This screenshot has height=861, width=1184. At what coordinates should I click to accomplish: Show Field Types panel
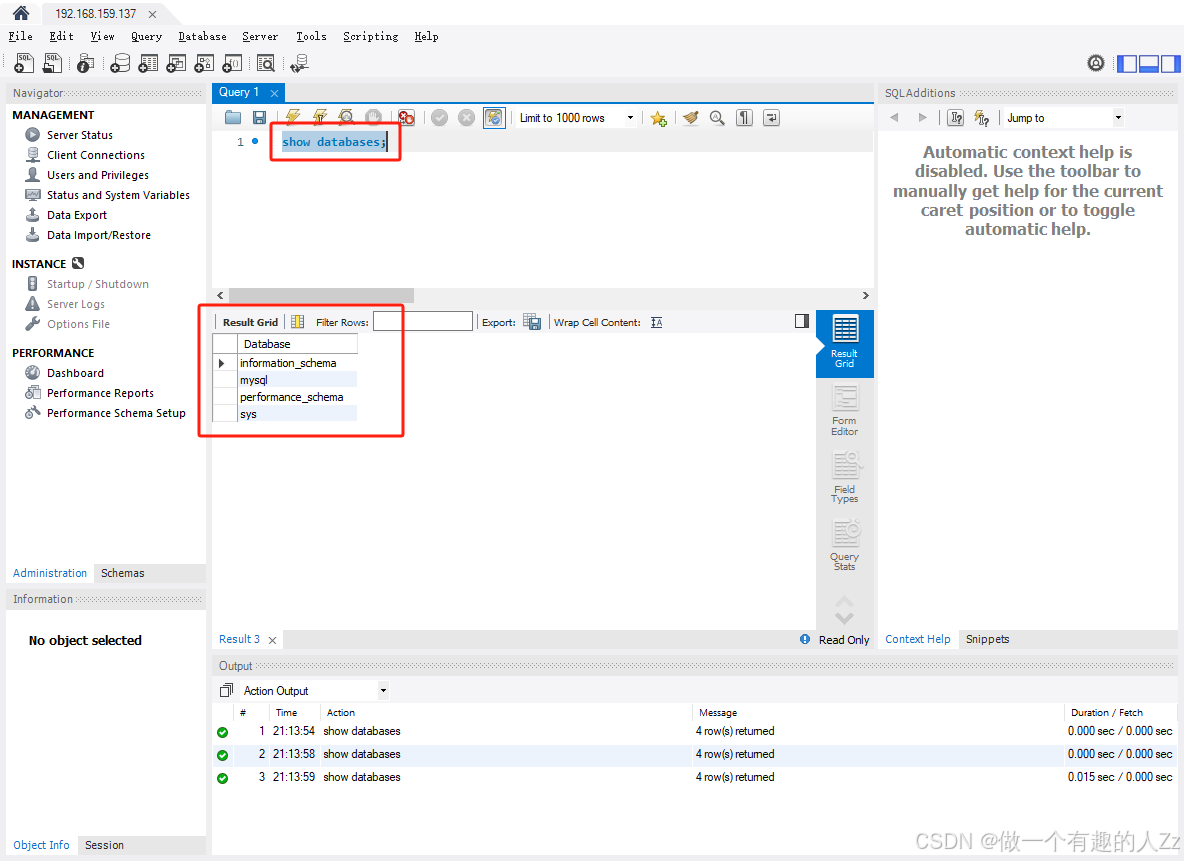point(844,477)
